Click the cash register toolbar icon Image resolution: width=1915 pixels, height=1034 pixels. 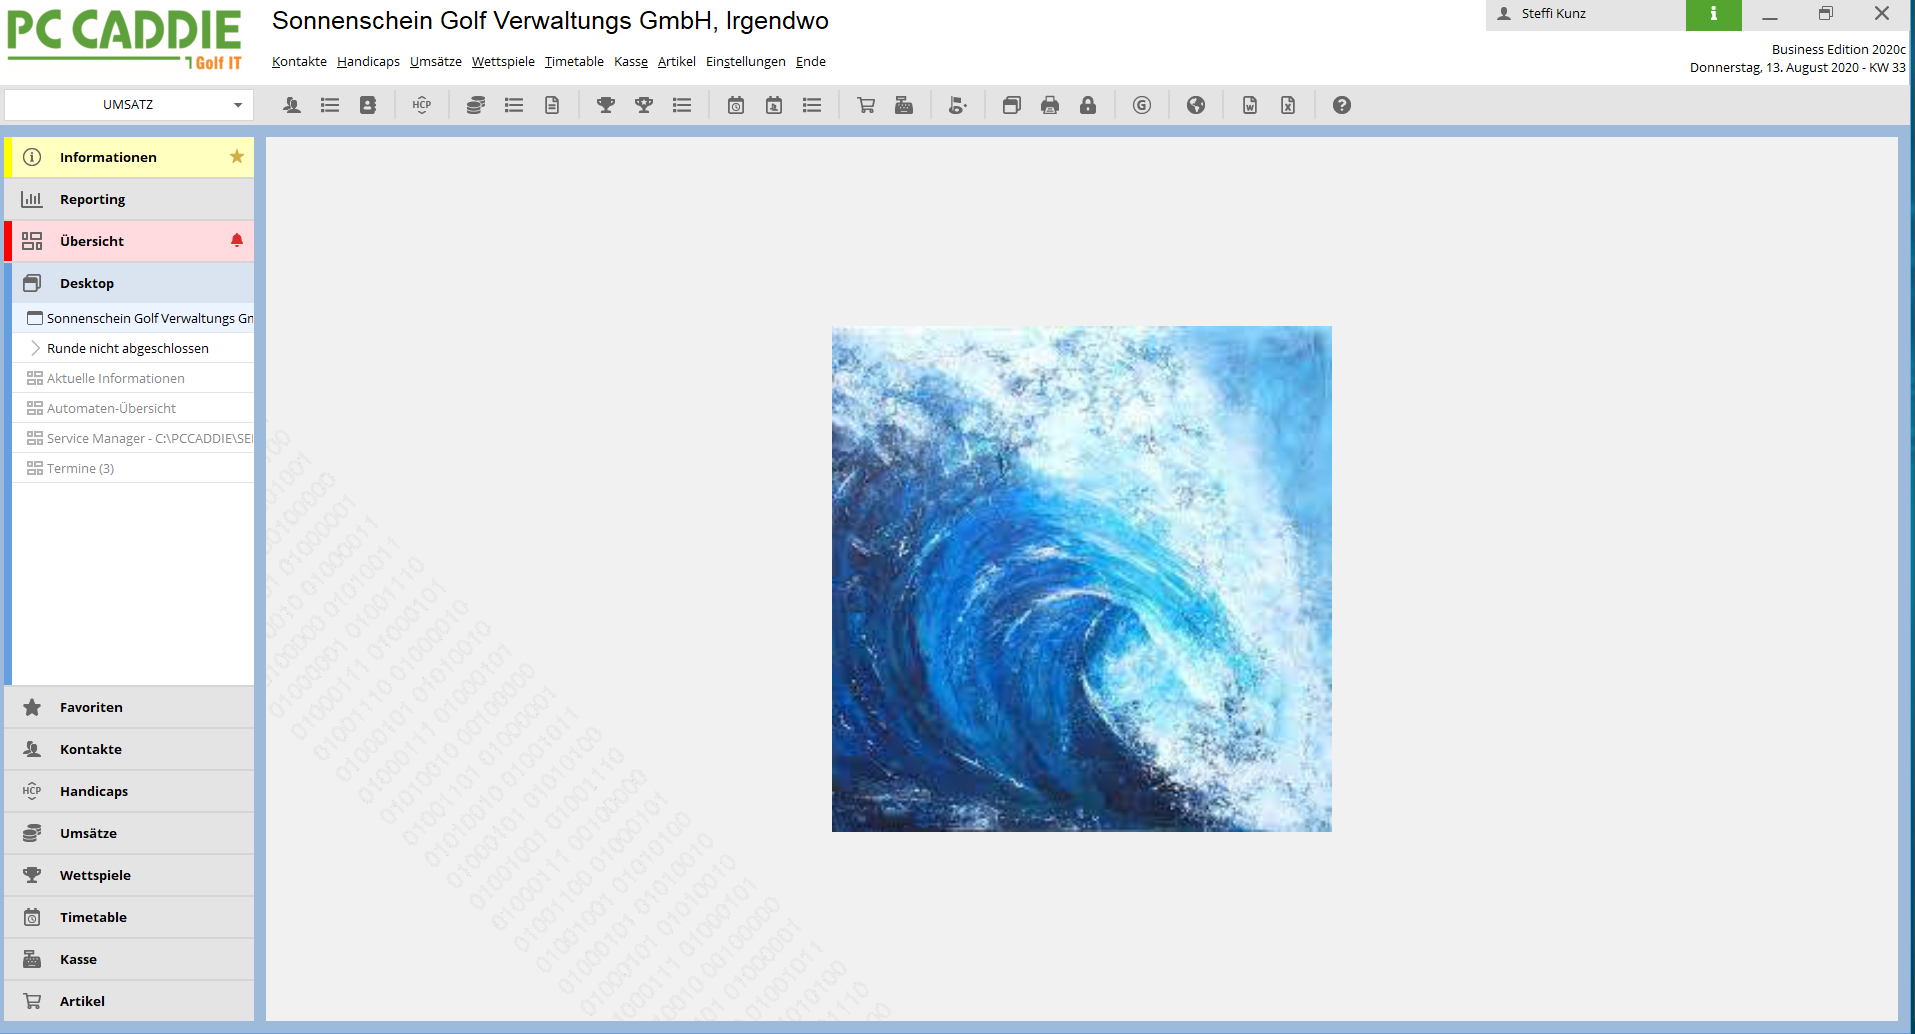click(904, 105)
